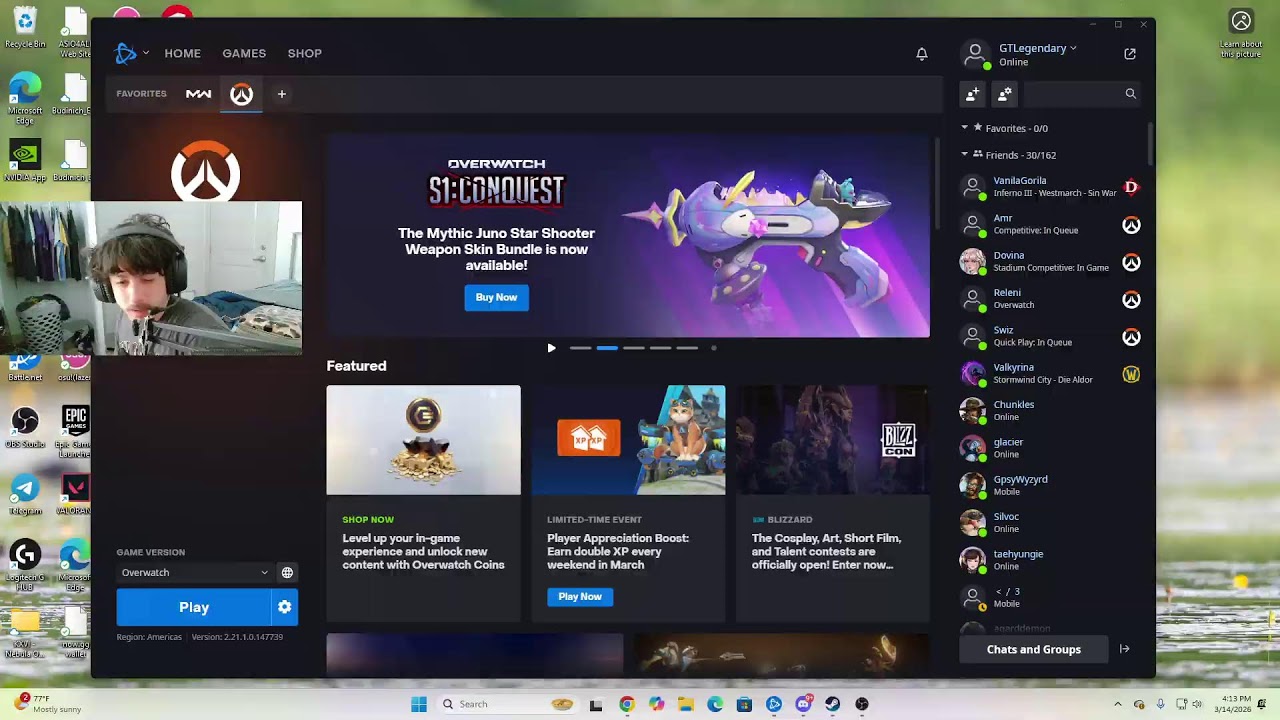Play the banner carousel slideshow
Screen dimensions: 1280x720
click(x=551, y=348)
